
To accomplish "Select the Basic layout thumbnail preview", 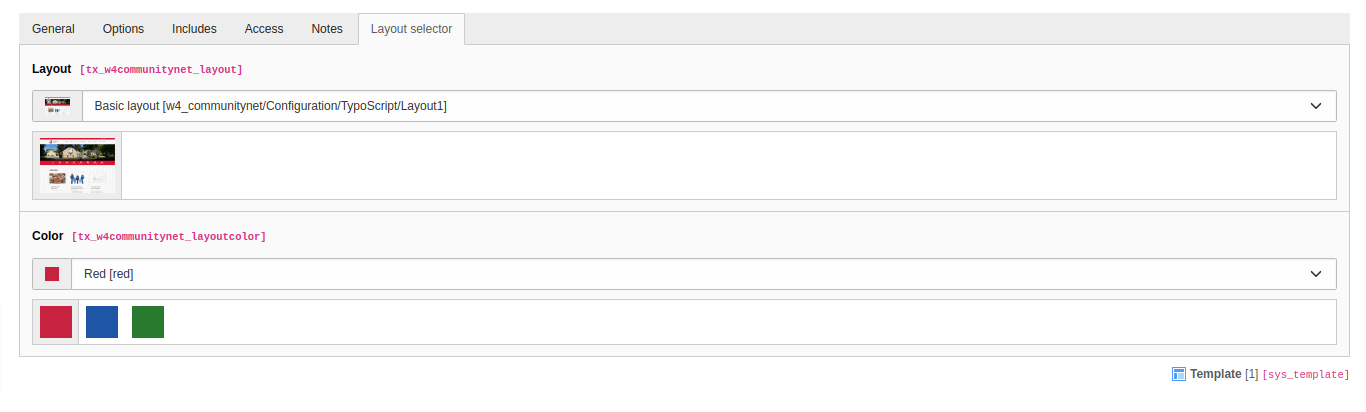I will point(77,166).
